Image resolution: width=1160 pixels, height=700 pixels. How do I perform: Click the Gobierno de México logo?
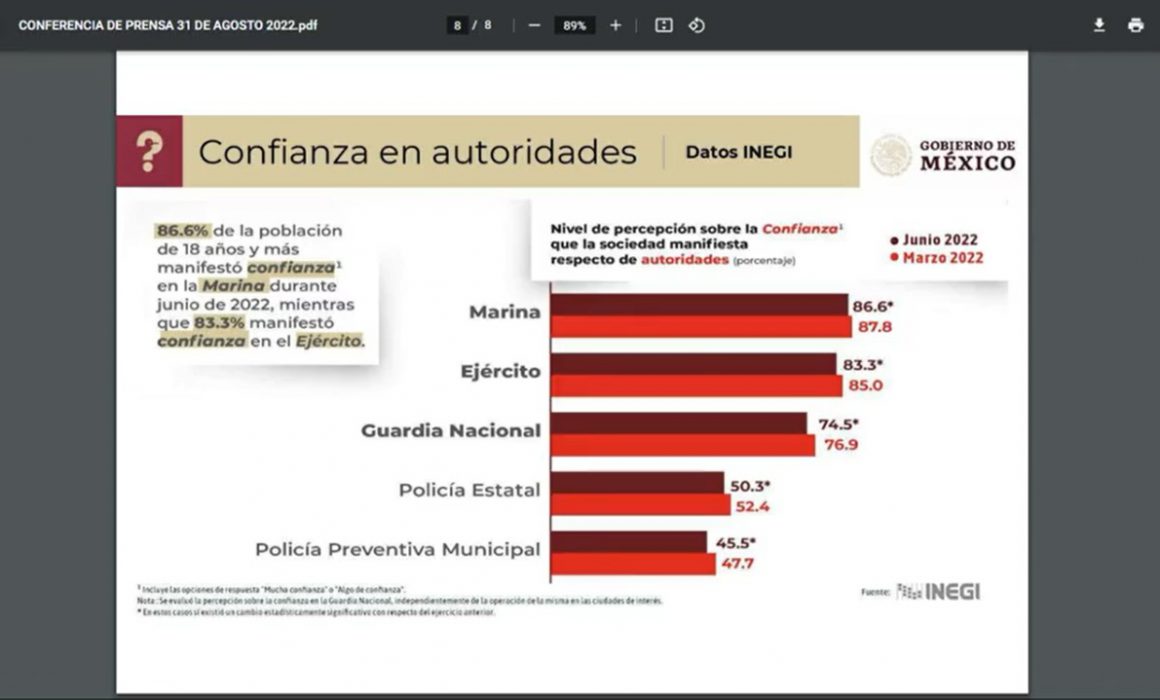pos(942,155)
